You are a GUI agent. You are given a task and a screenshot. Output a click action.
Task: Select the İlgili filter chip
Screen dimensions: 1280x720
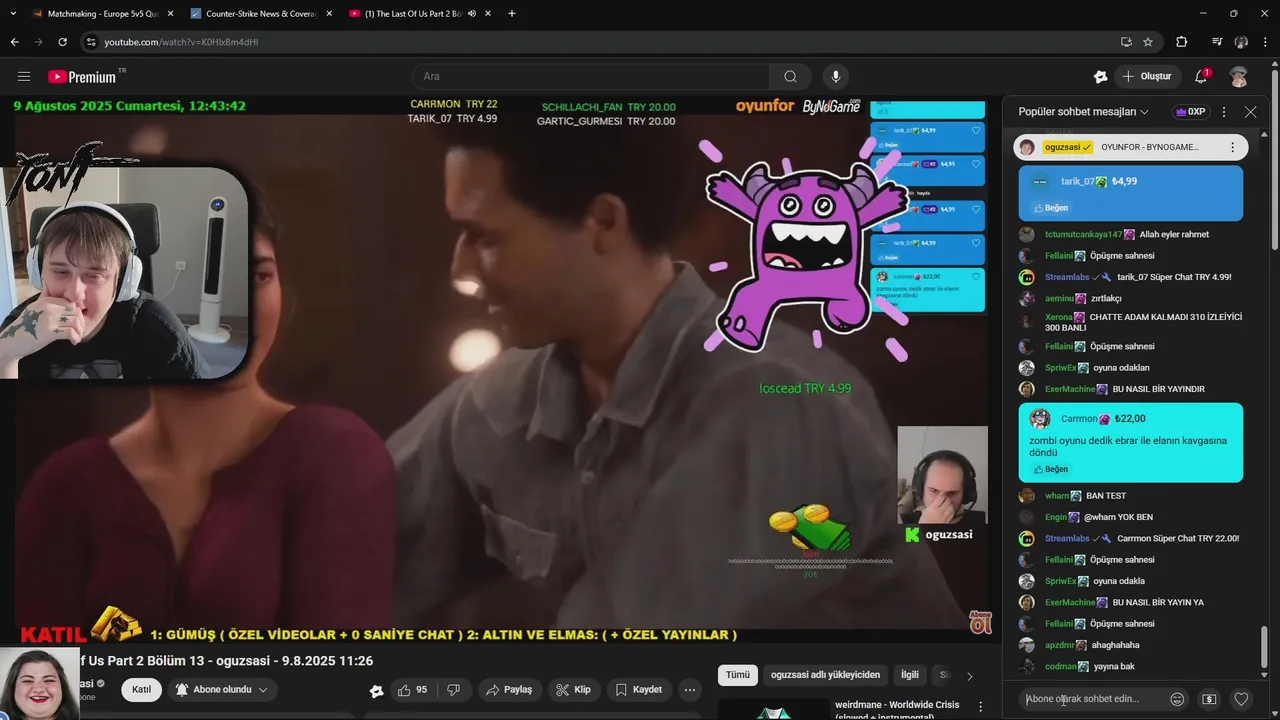(909, 675)
